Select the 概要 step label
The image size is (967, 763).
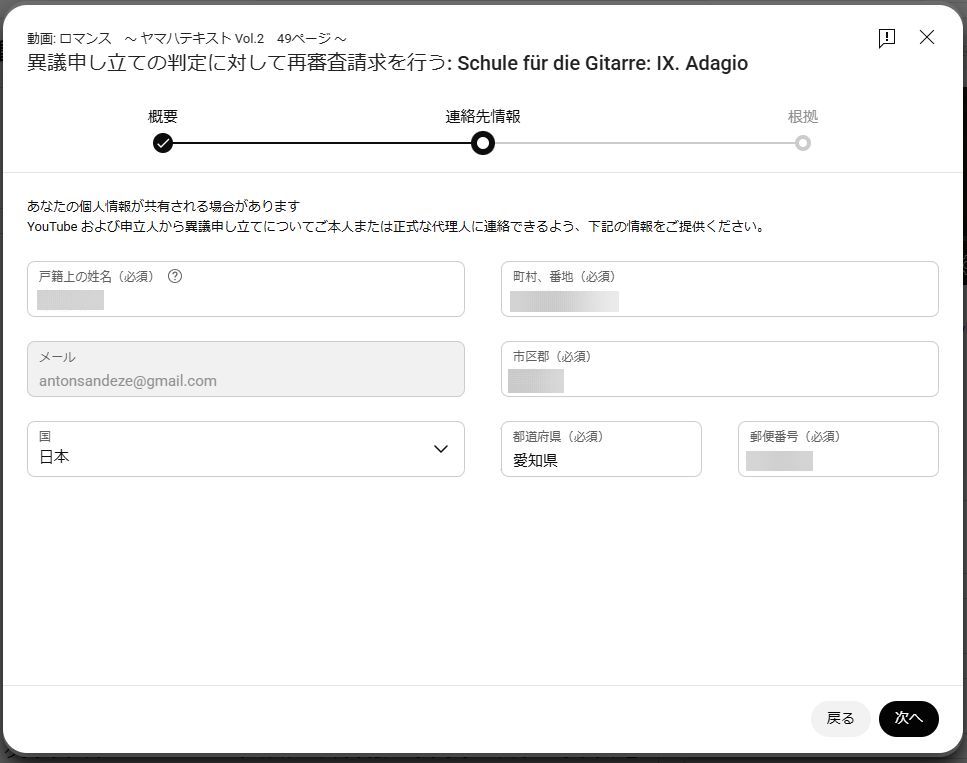163,117
